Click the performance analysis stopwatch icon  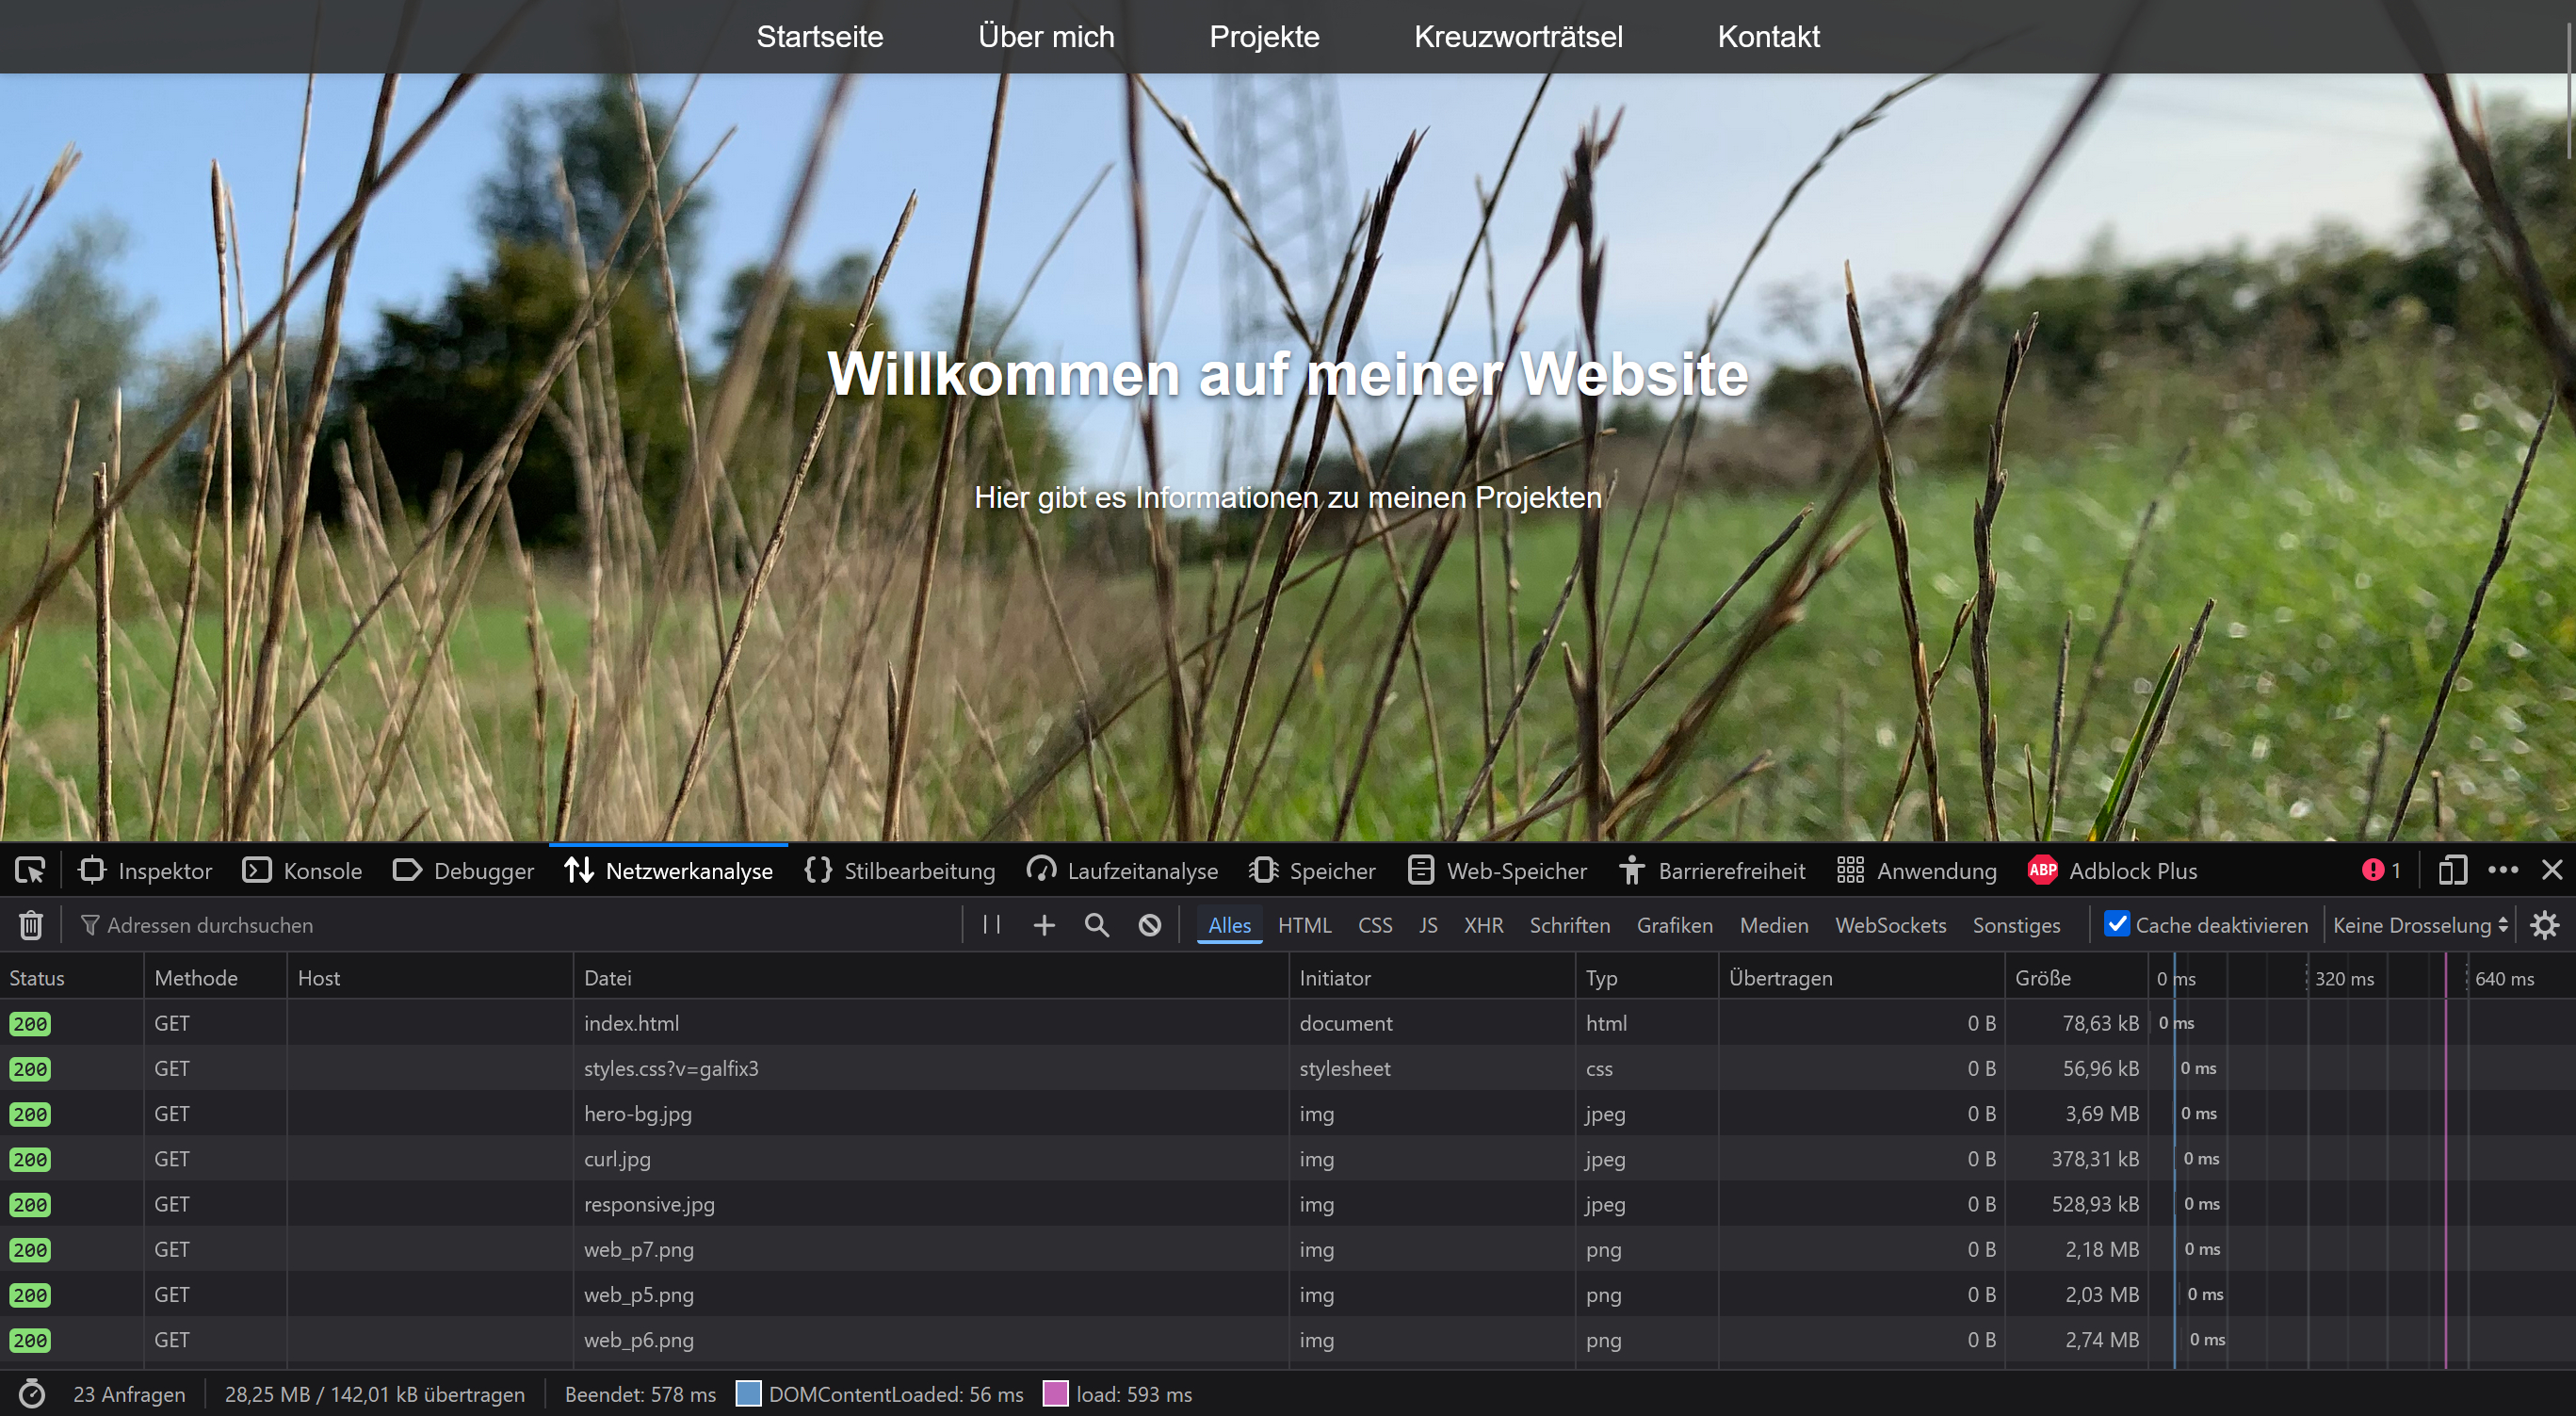32,1394
